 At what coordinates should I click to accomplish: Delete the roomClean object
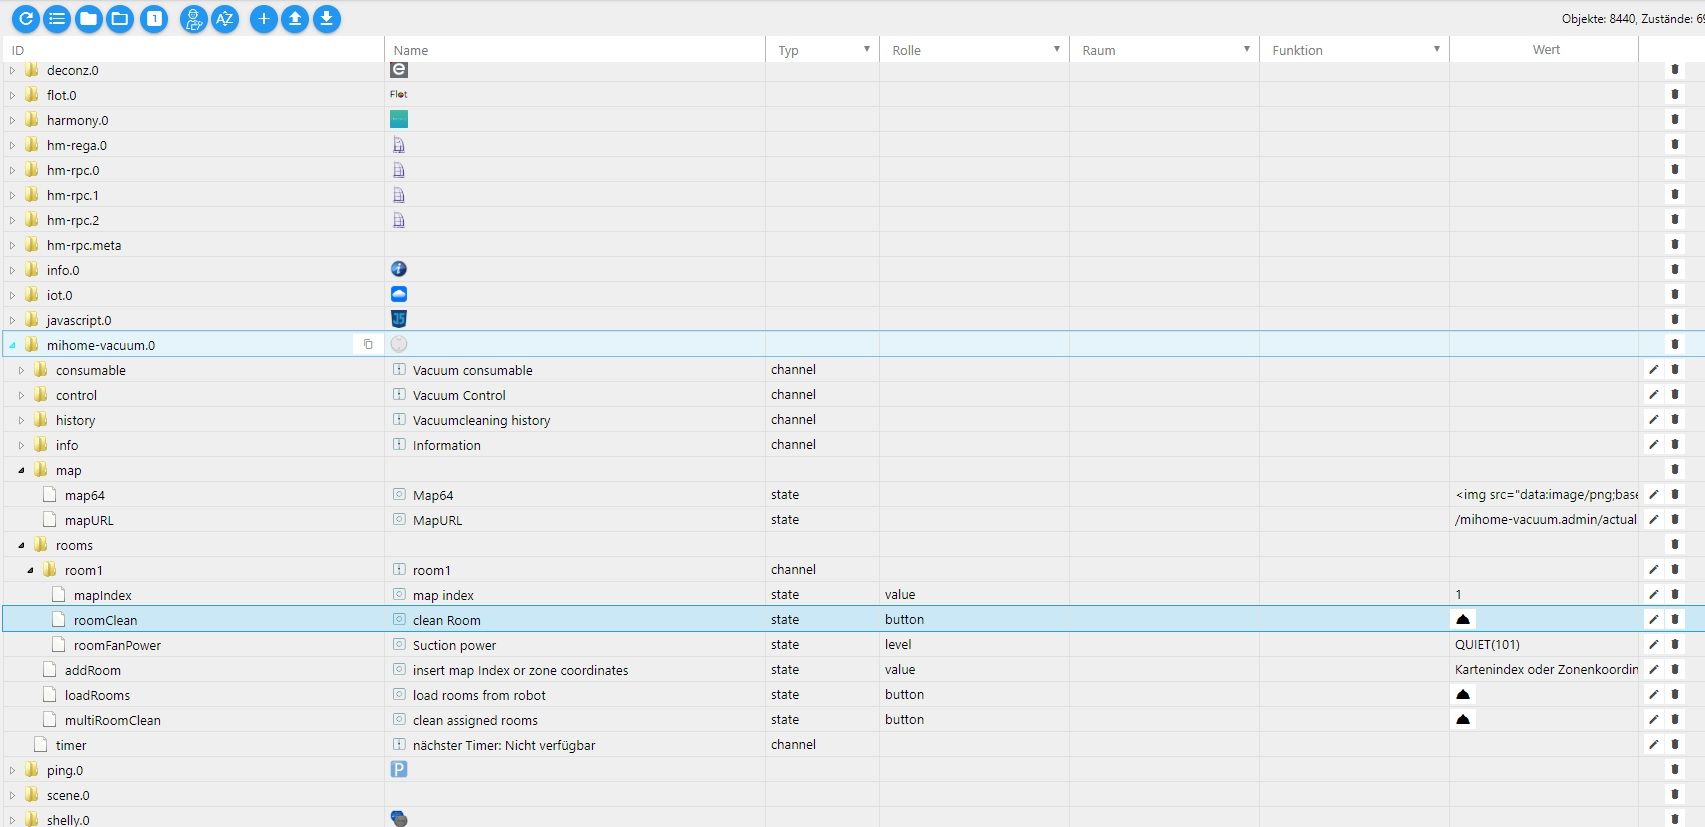1675,619
